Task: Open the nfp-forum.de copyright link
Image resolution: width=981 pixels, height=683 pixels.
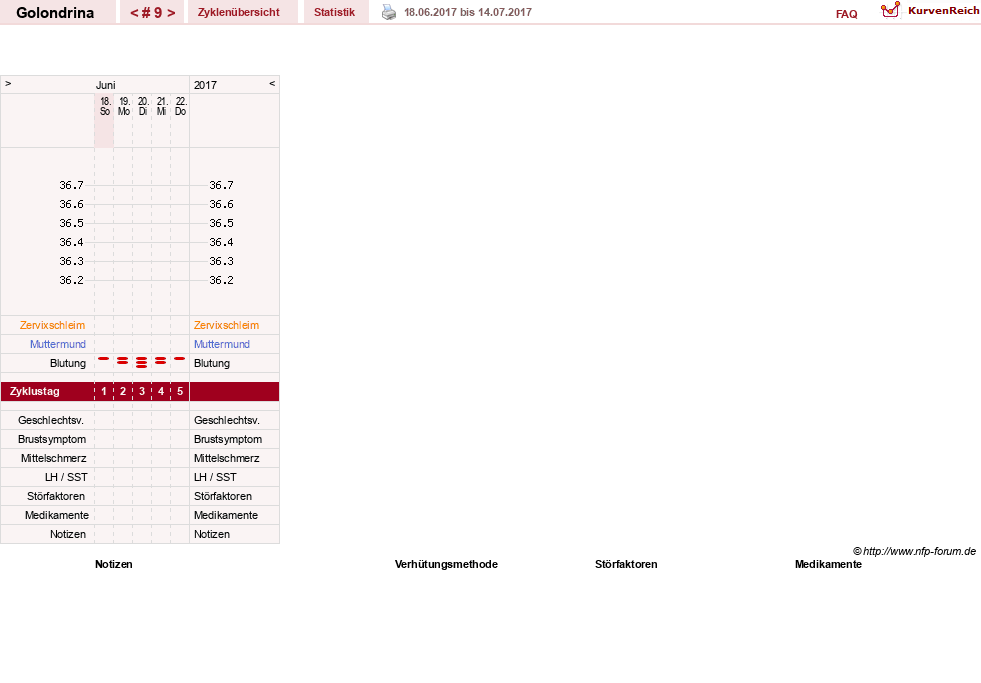Action: [x=914, y=551]
